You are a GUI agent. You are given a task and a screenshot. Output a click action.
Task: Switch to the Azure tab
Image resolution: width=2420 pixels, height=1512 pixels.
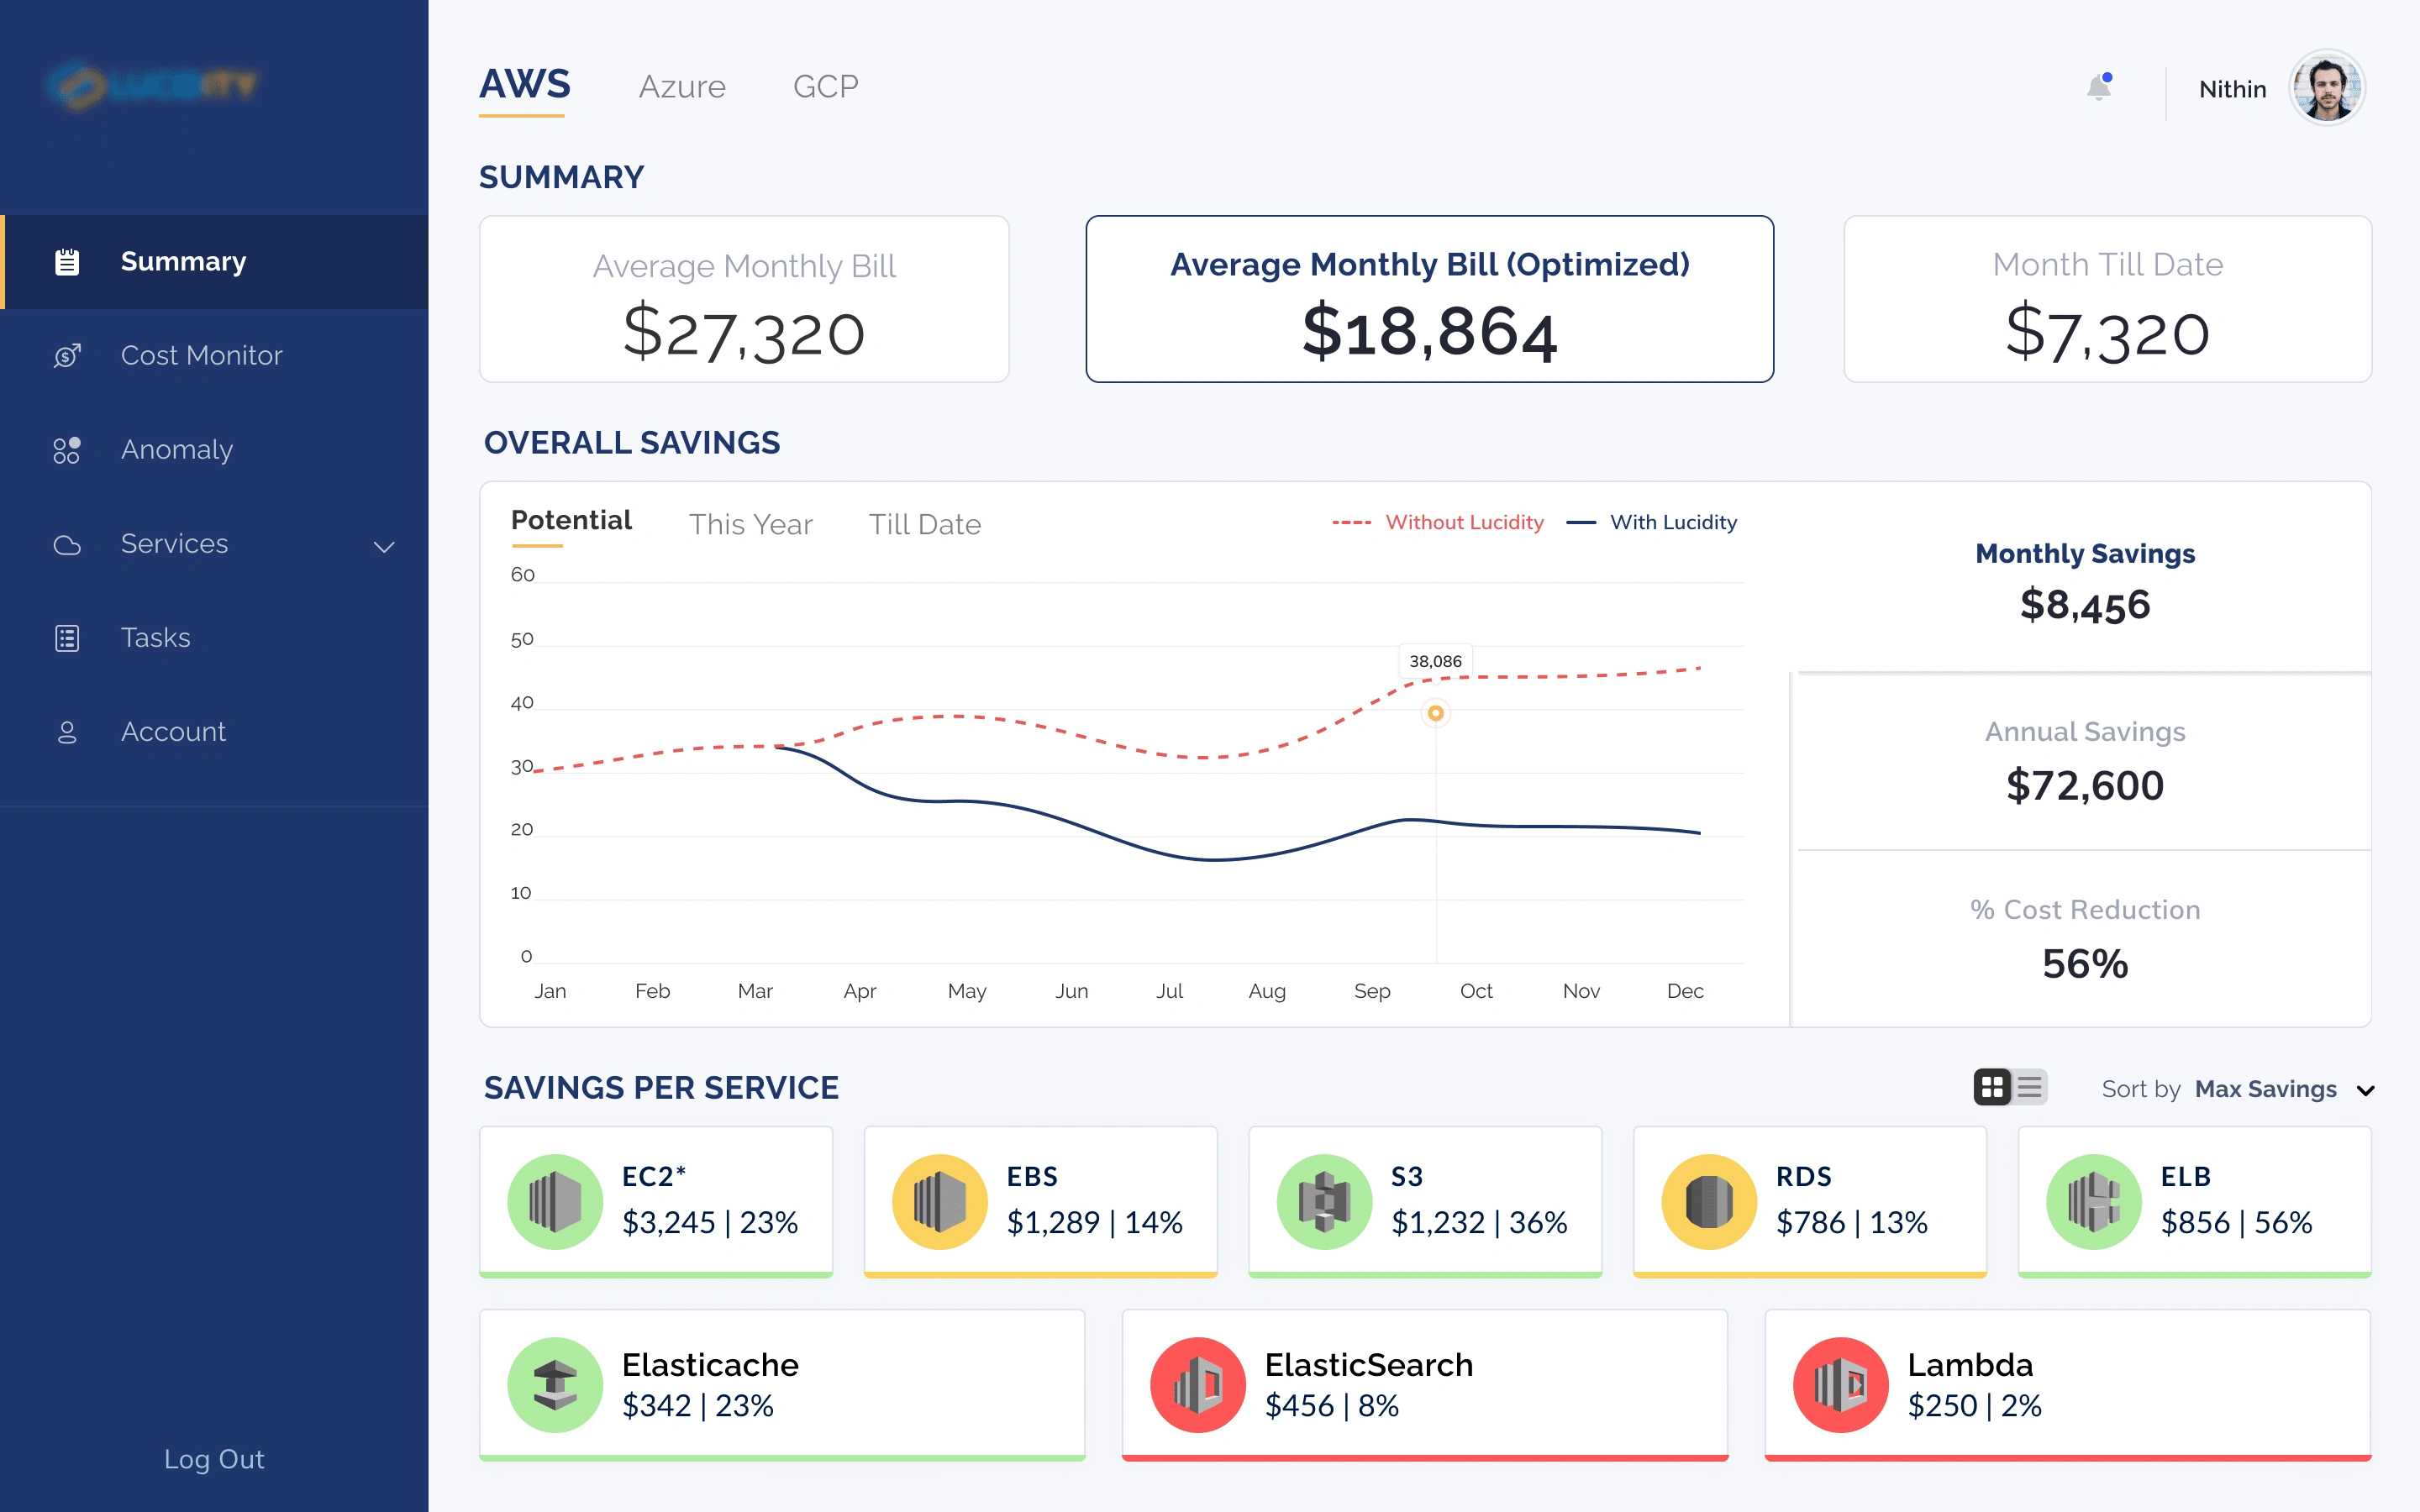(682, 87)
